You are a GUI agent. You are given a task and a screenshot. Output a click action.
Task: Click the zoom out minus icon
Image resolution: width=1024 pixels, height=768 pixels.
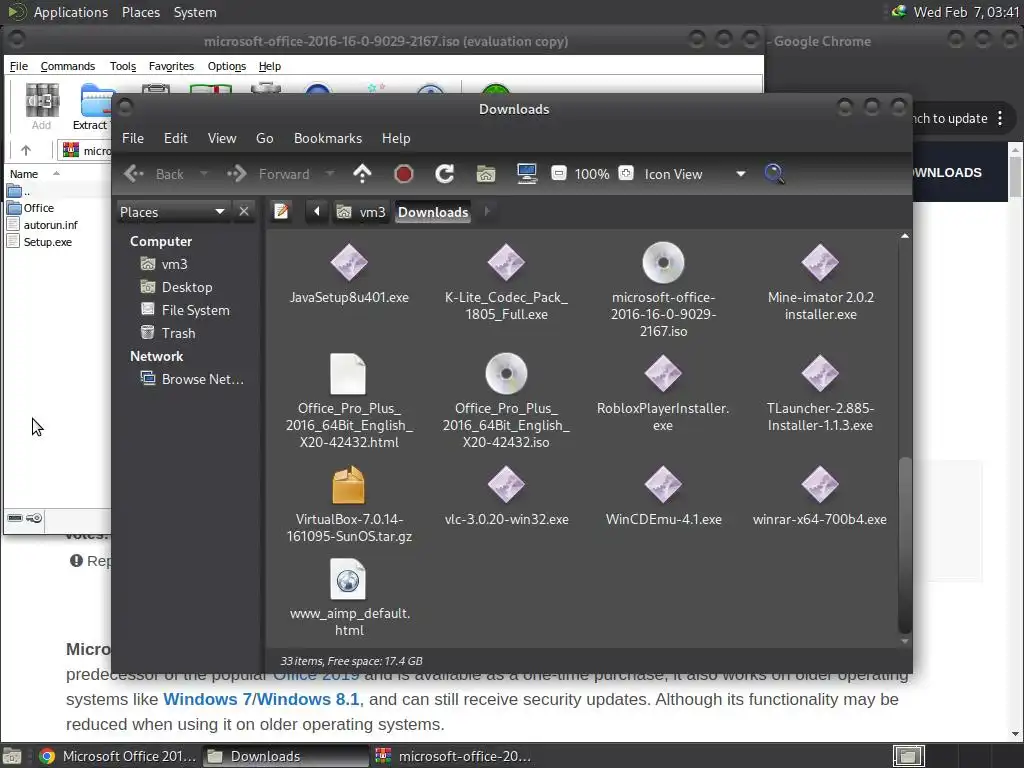click(559, 173)
